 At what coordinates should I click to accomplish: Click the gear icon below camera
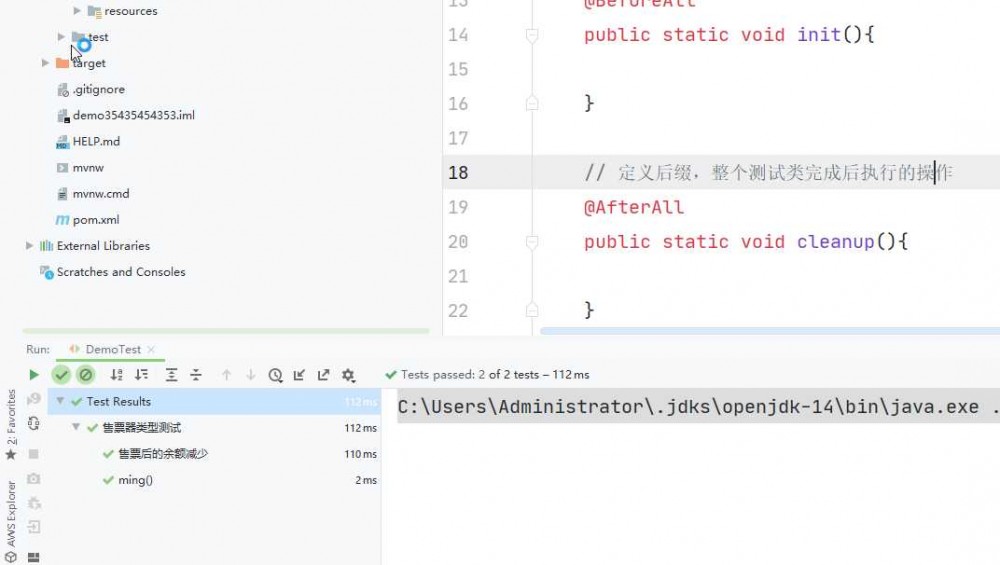[34, 503]
